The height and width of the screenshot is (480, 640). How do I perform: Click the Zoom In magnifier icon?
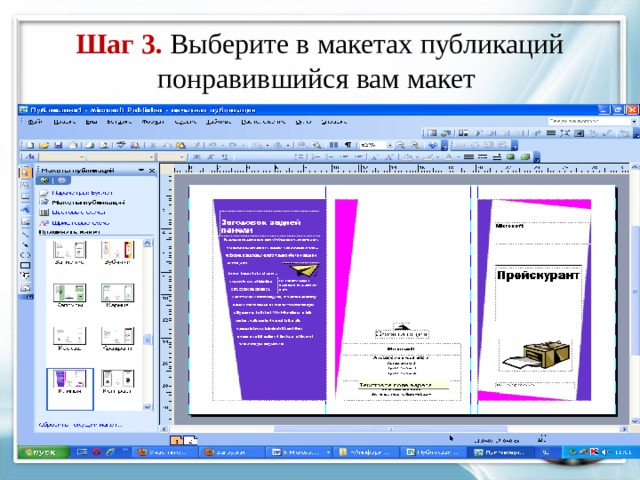tap(415, 145)
